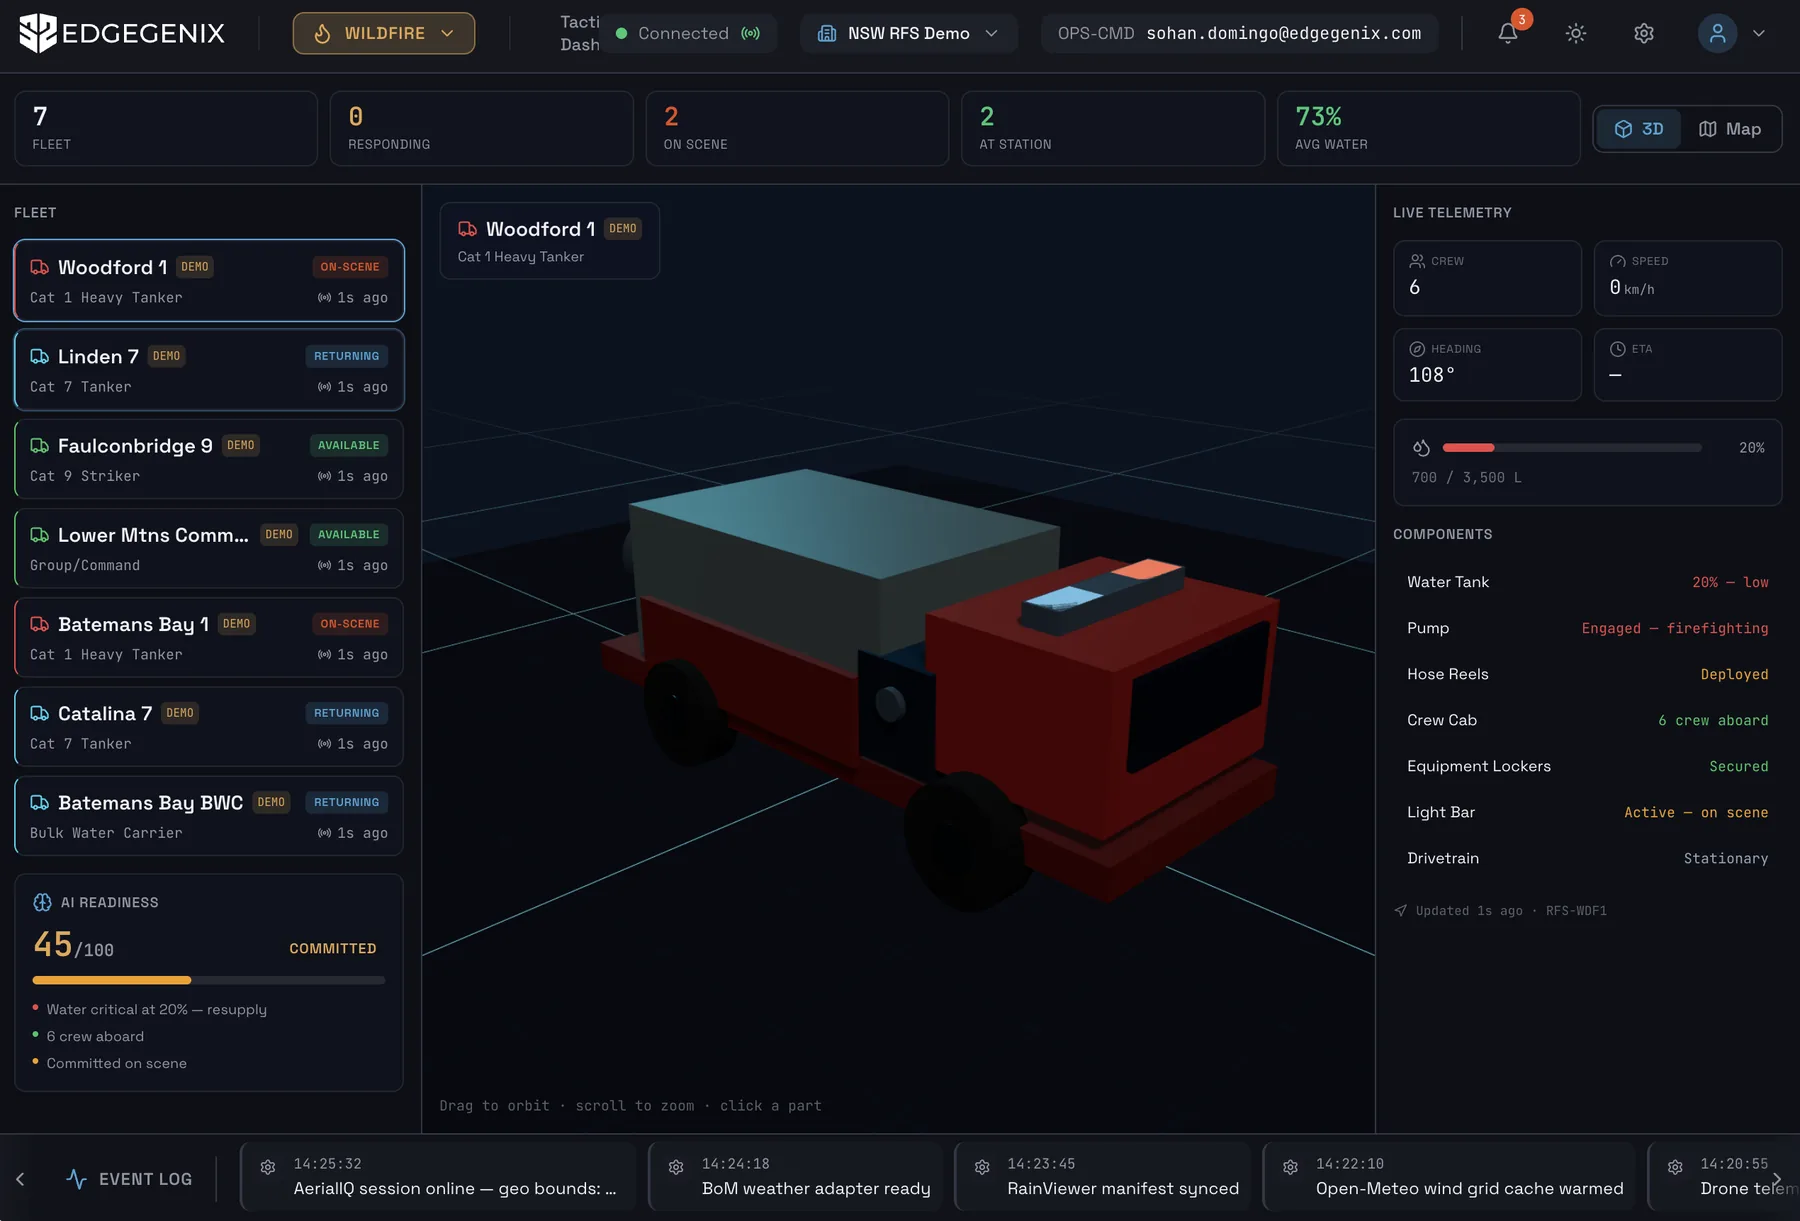Viewport: 1800px width, 1221px height.
Task: Click the connection broadcast signal icon
Action: click(x=750, y=33)
